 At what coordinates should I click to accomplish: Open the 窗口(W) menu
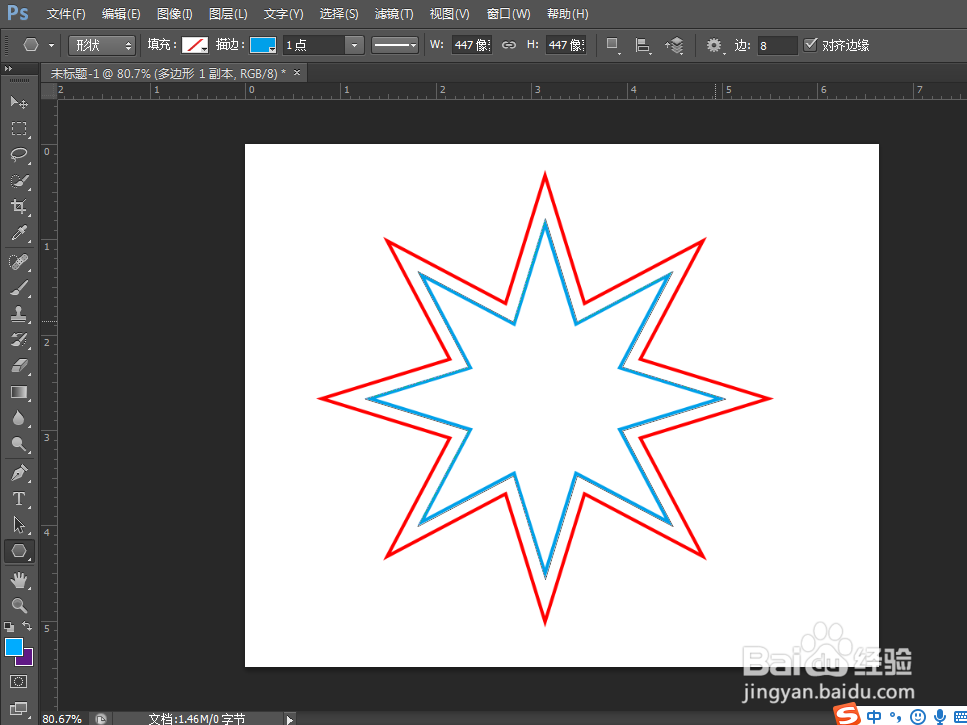508,14
